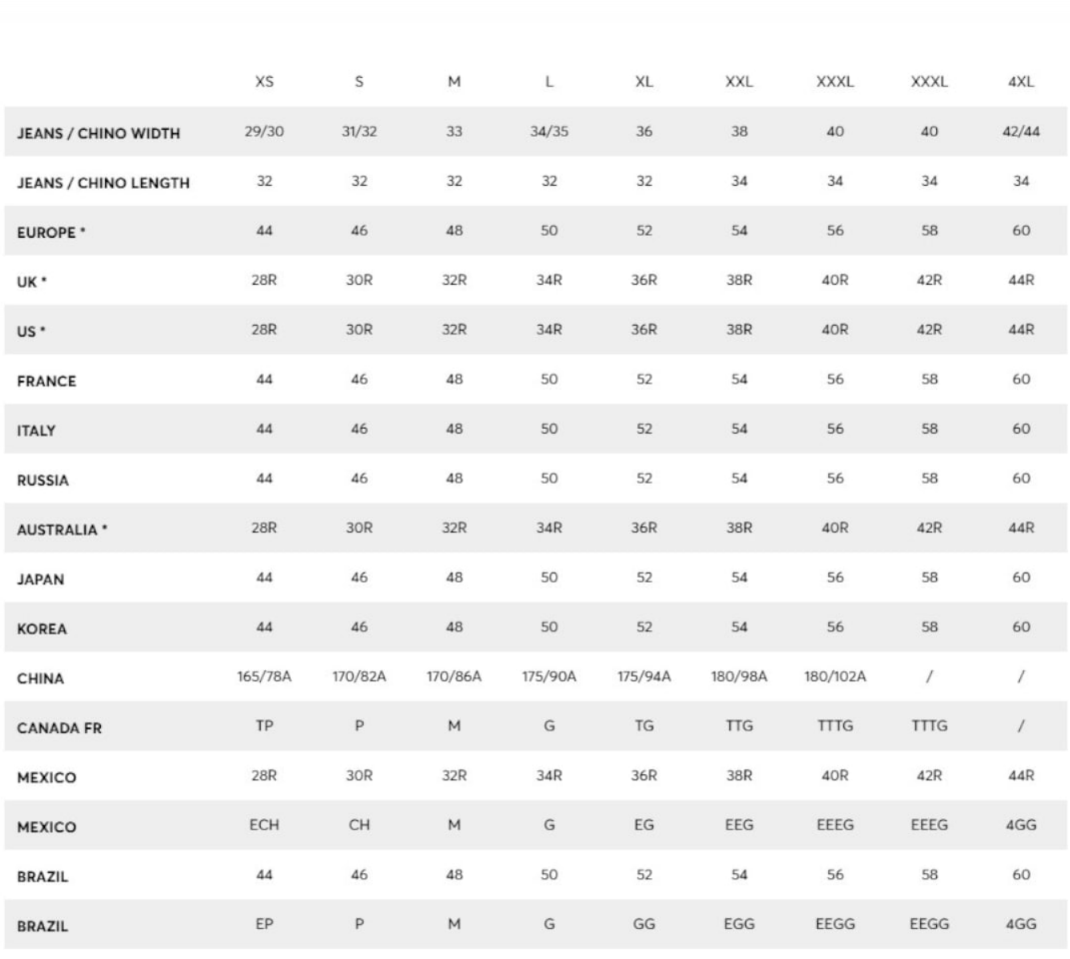Select the 4XL size column header

pos(1021,82)
